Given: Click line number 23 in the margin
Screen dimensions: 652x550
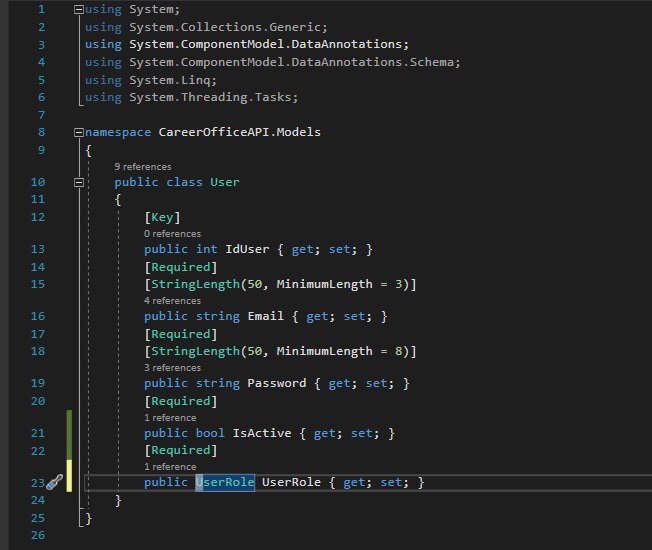Looking at the screenshot, I should (38, 483).
